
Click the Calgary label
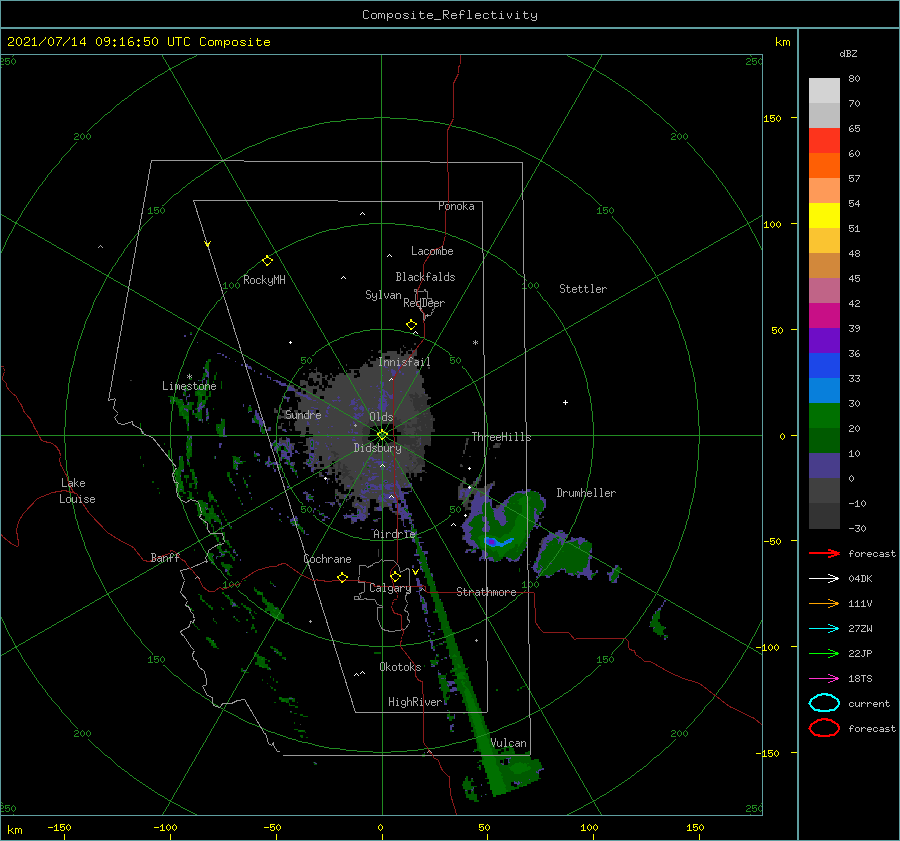390,588
